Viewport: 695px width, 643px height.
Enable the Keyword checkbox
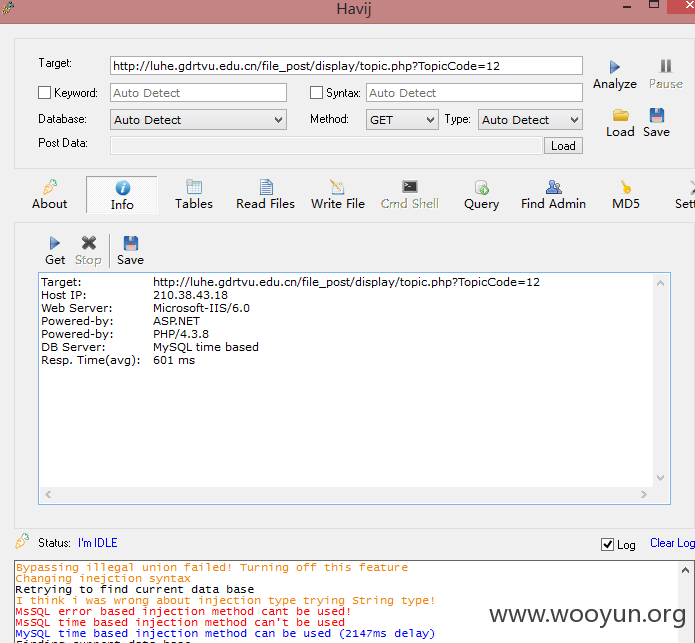(44, 93)
